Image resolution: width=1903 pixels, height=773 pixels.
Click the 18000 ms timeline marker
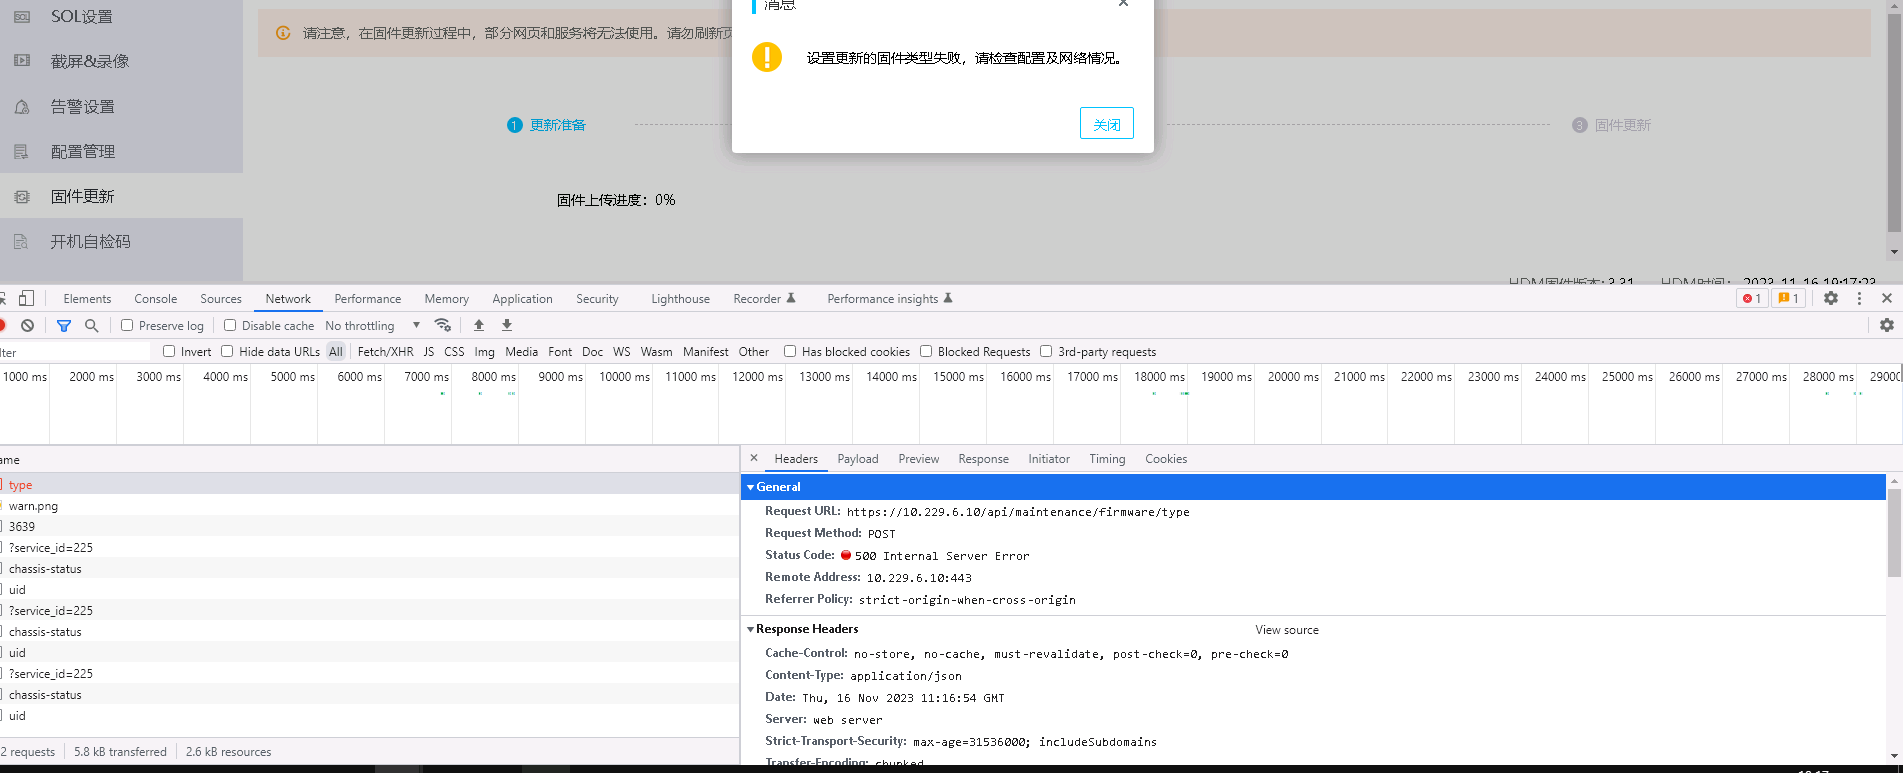(1159, 377)
